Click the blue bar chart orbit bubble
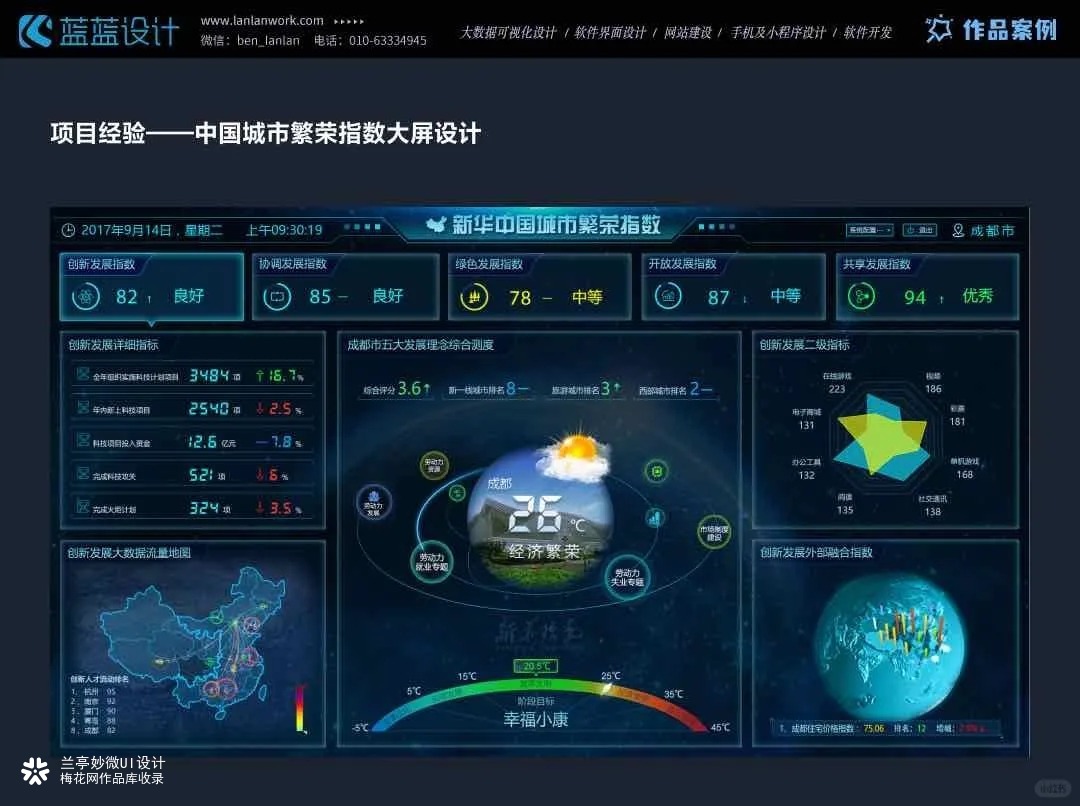This screenshot has height=806, width=1080. pos(655,517)
